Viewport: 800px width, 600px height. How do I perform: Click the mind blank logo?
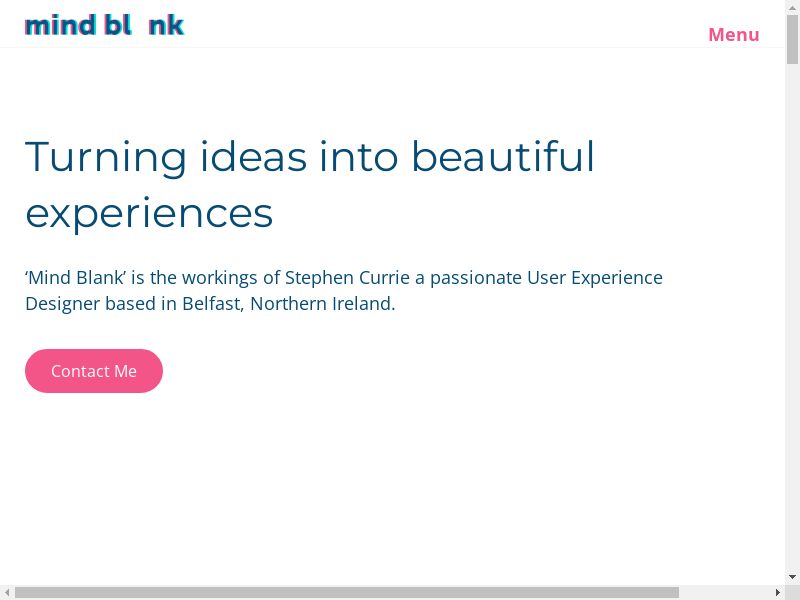point(104,25)
